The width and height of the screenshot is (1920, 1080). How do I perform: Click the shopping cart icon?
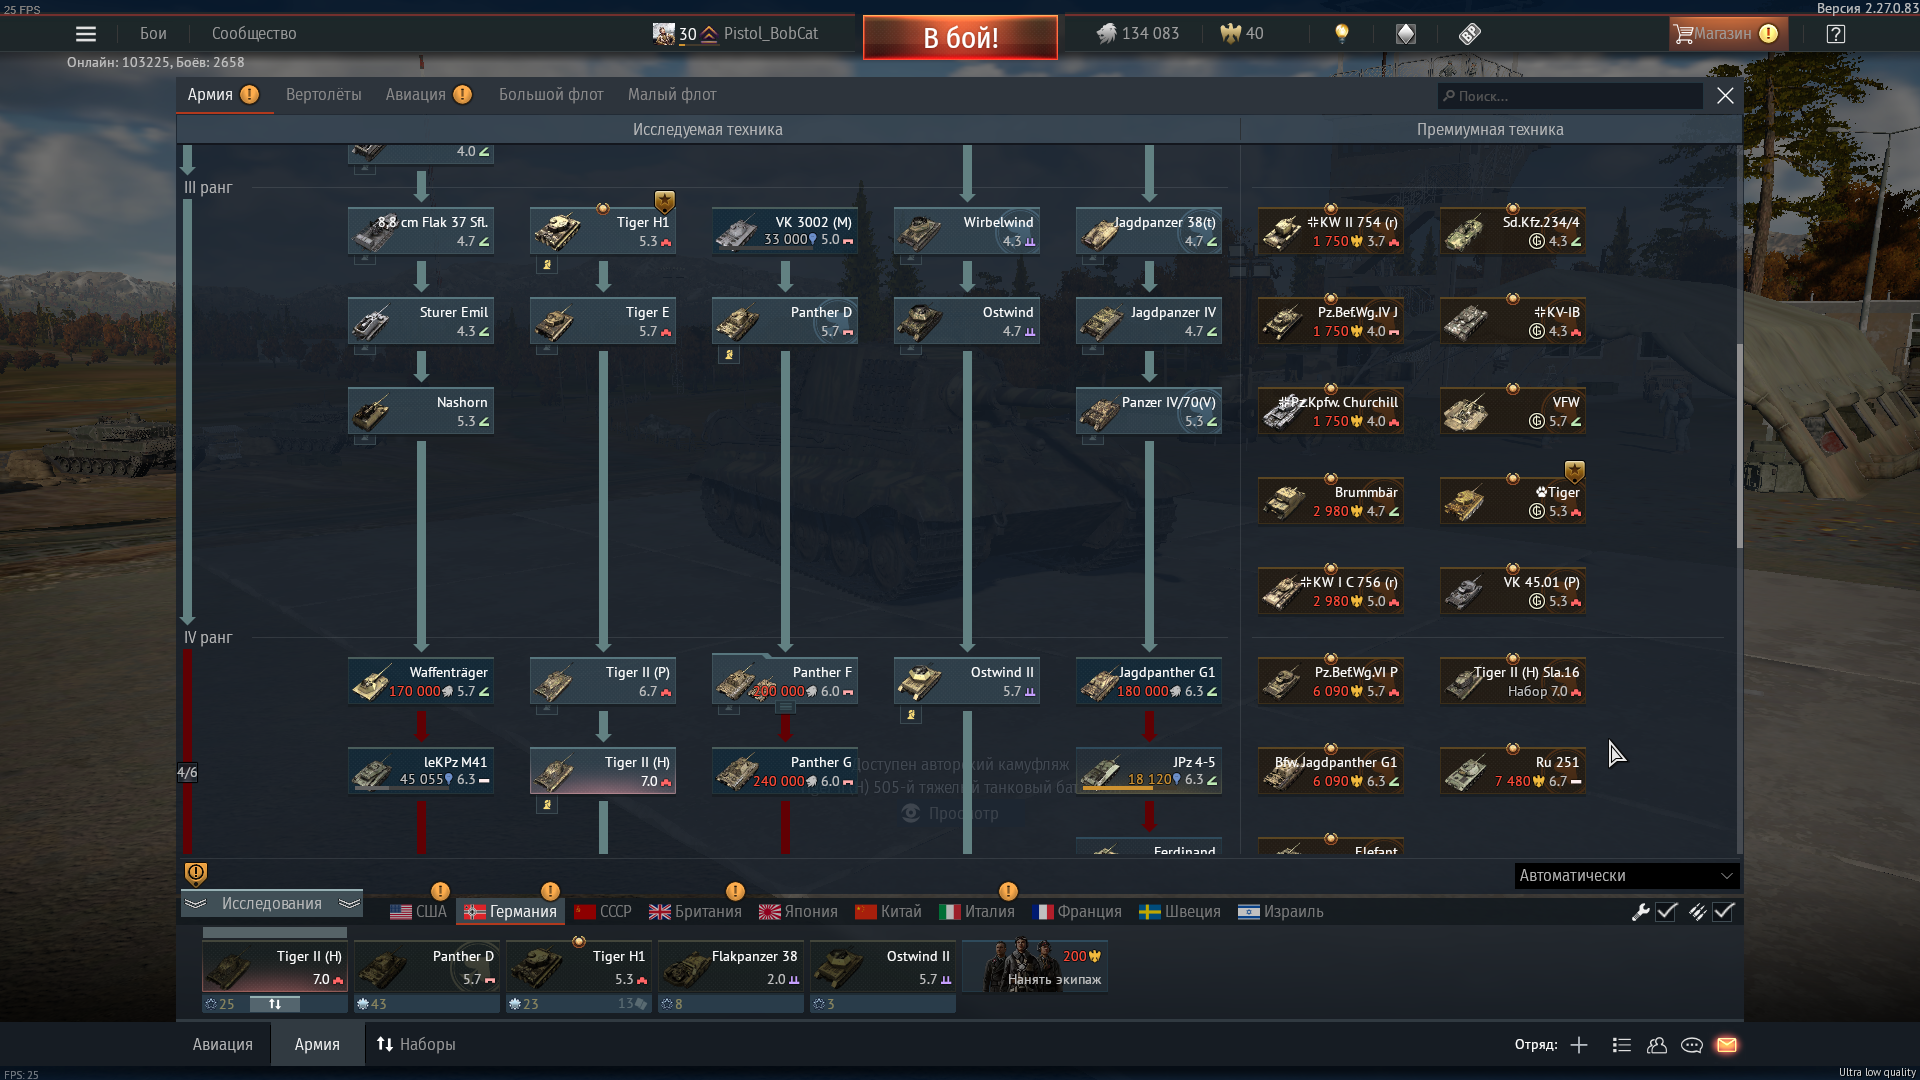pyautogui.click(x=1684, y=34)
